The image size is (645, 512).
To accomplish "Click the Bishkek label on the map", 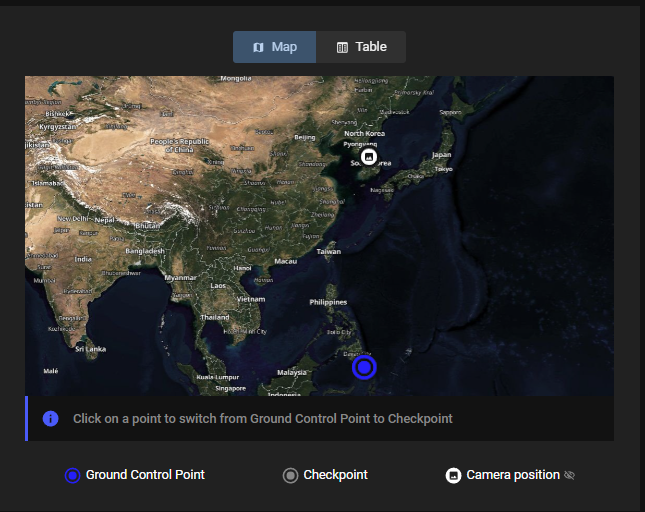I will (x=58, y=114).
